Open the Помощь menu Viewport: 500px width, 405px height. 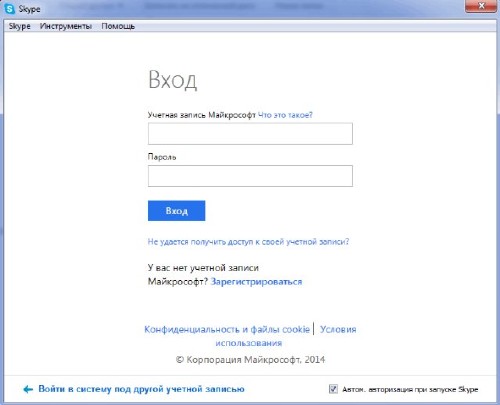point(118,26)
